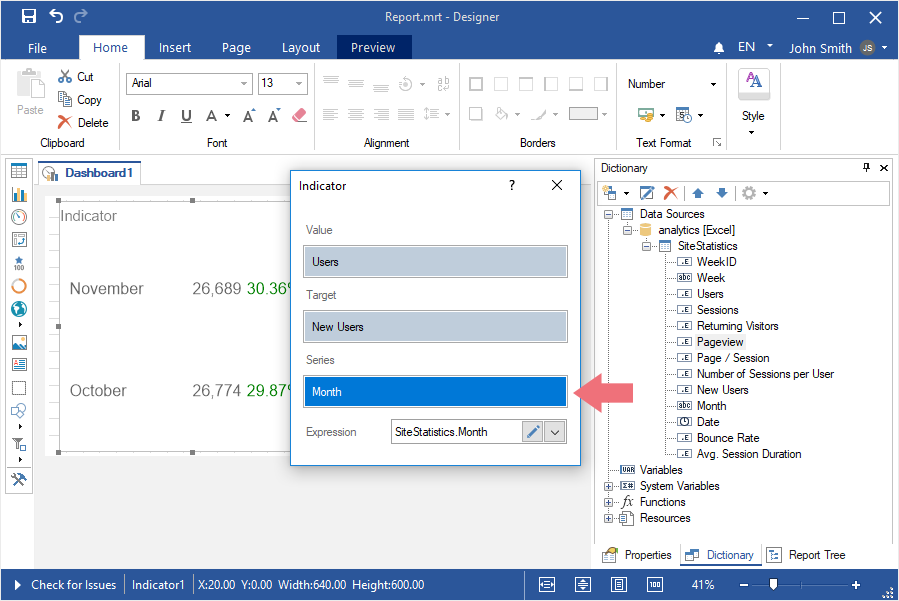Click the zoom slider handle in status bar

773,585
